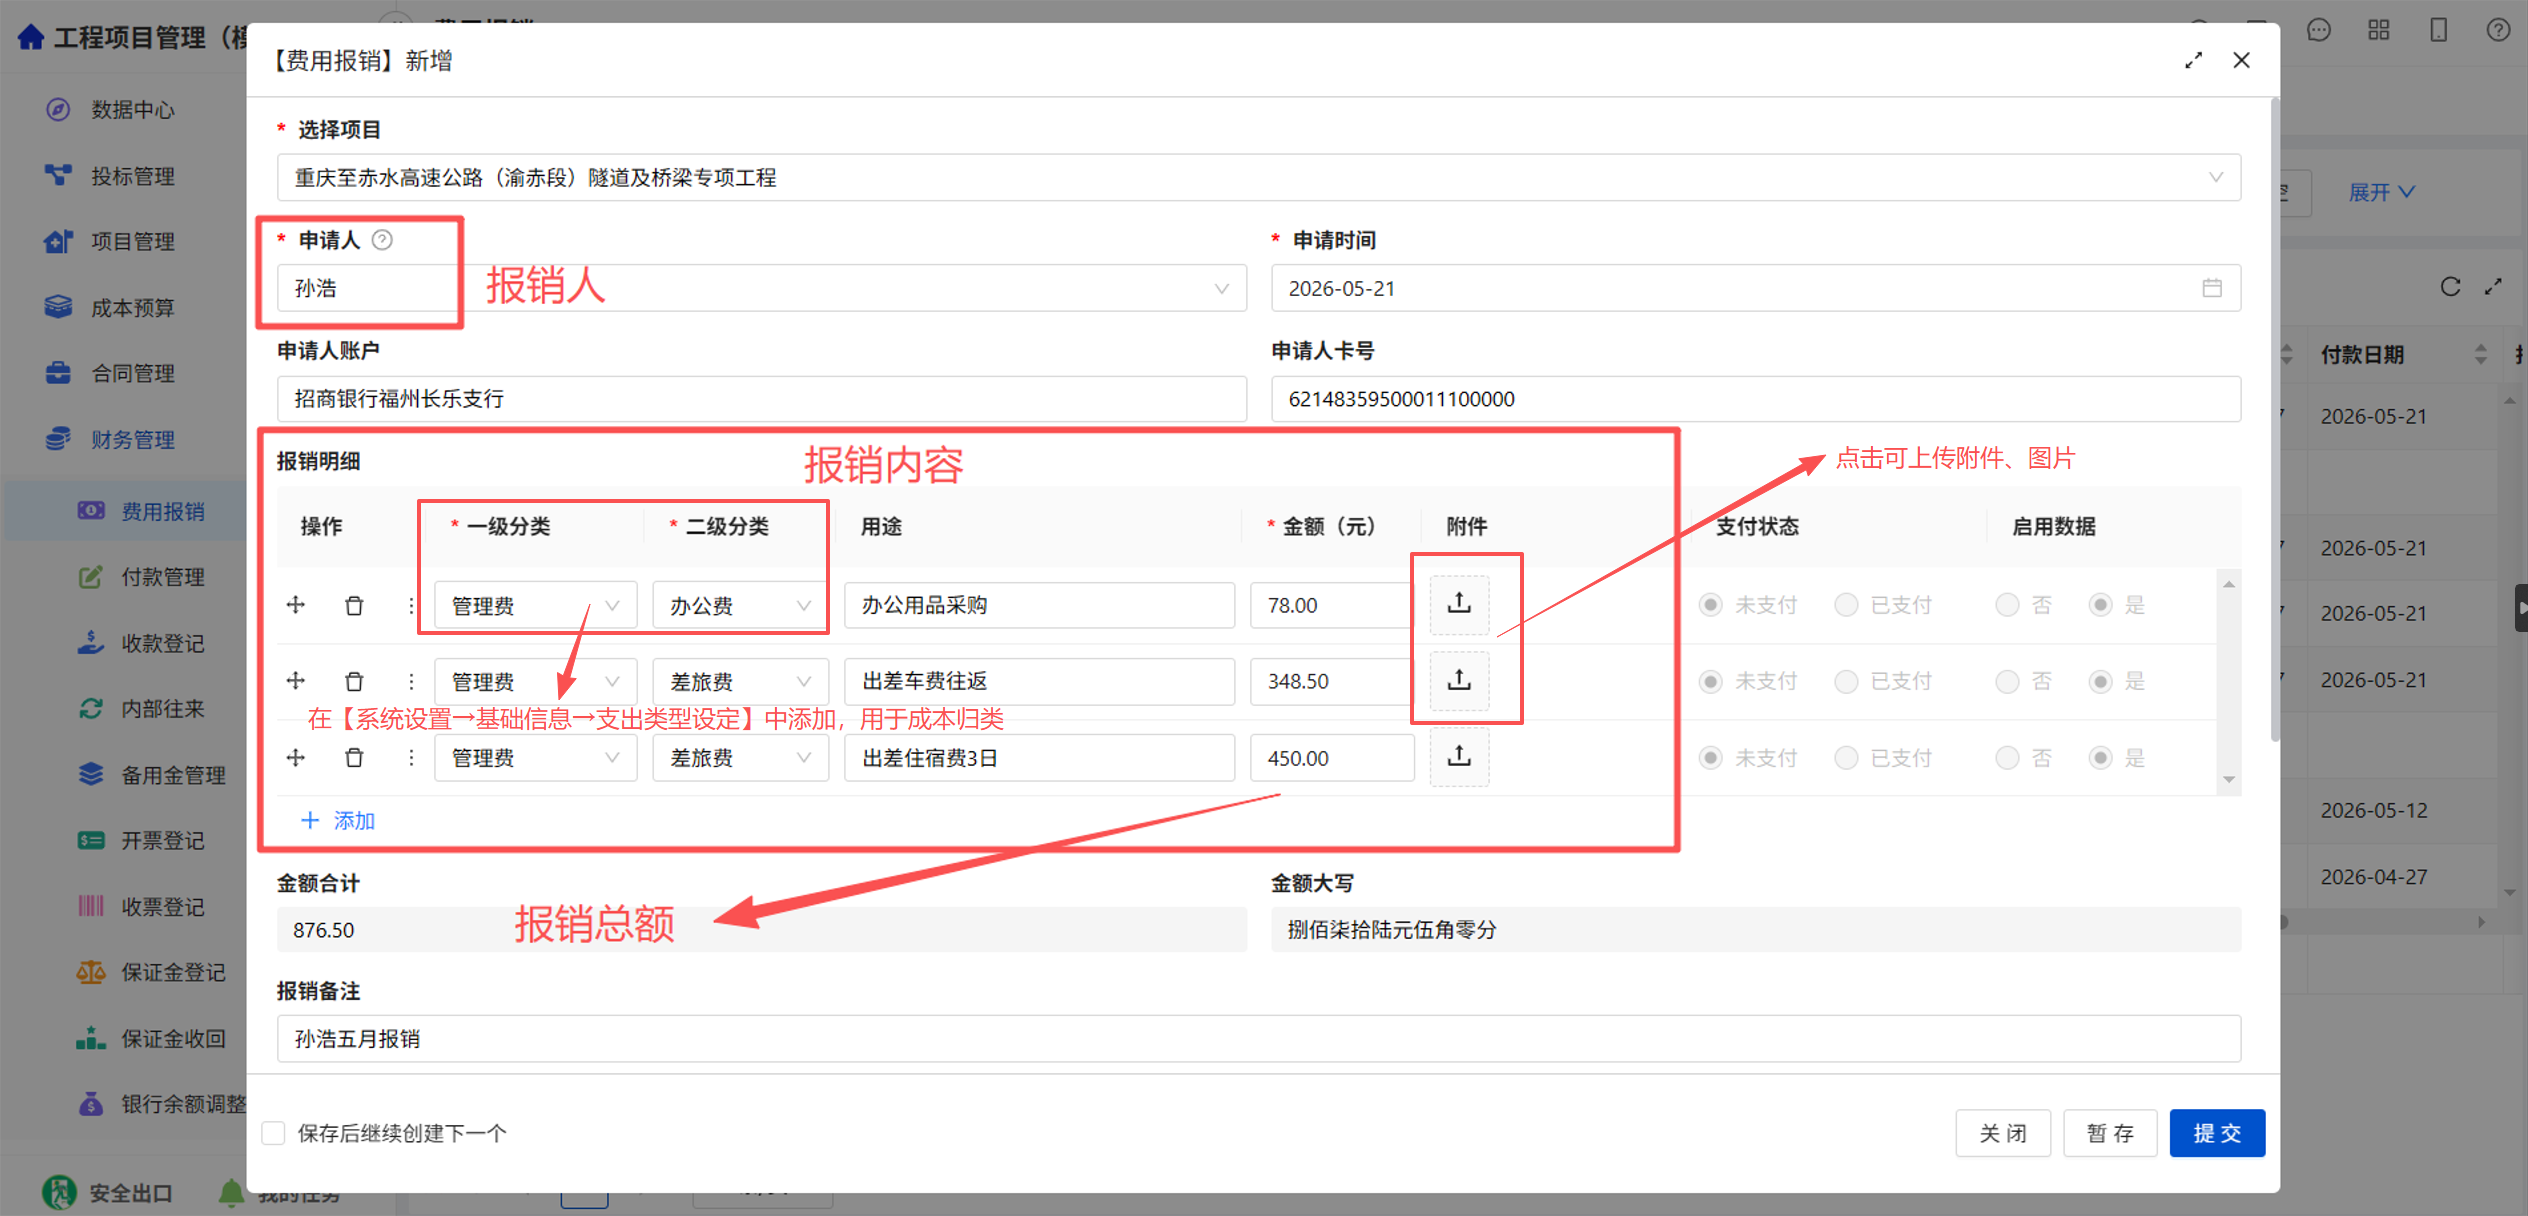Expand the 展开 filter section
The width and height of the screenshot is (2528, 1216).
[2381, 192]
